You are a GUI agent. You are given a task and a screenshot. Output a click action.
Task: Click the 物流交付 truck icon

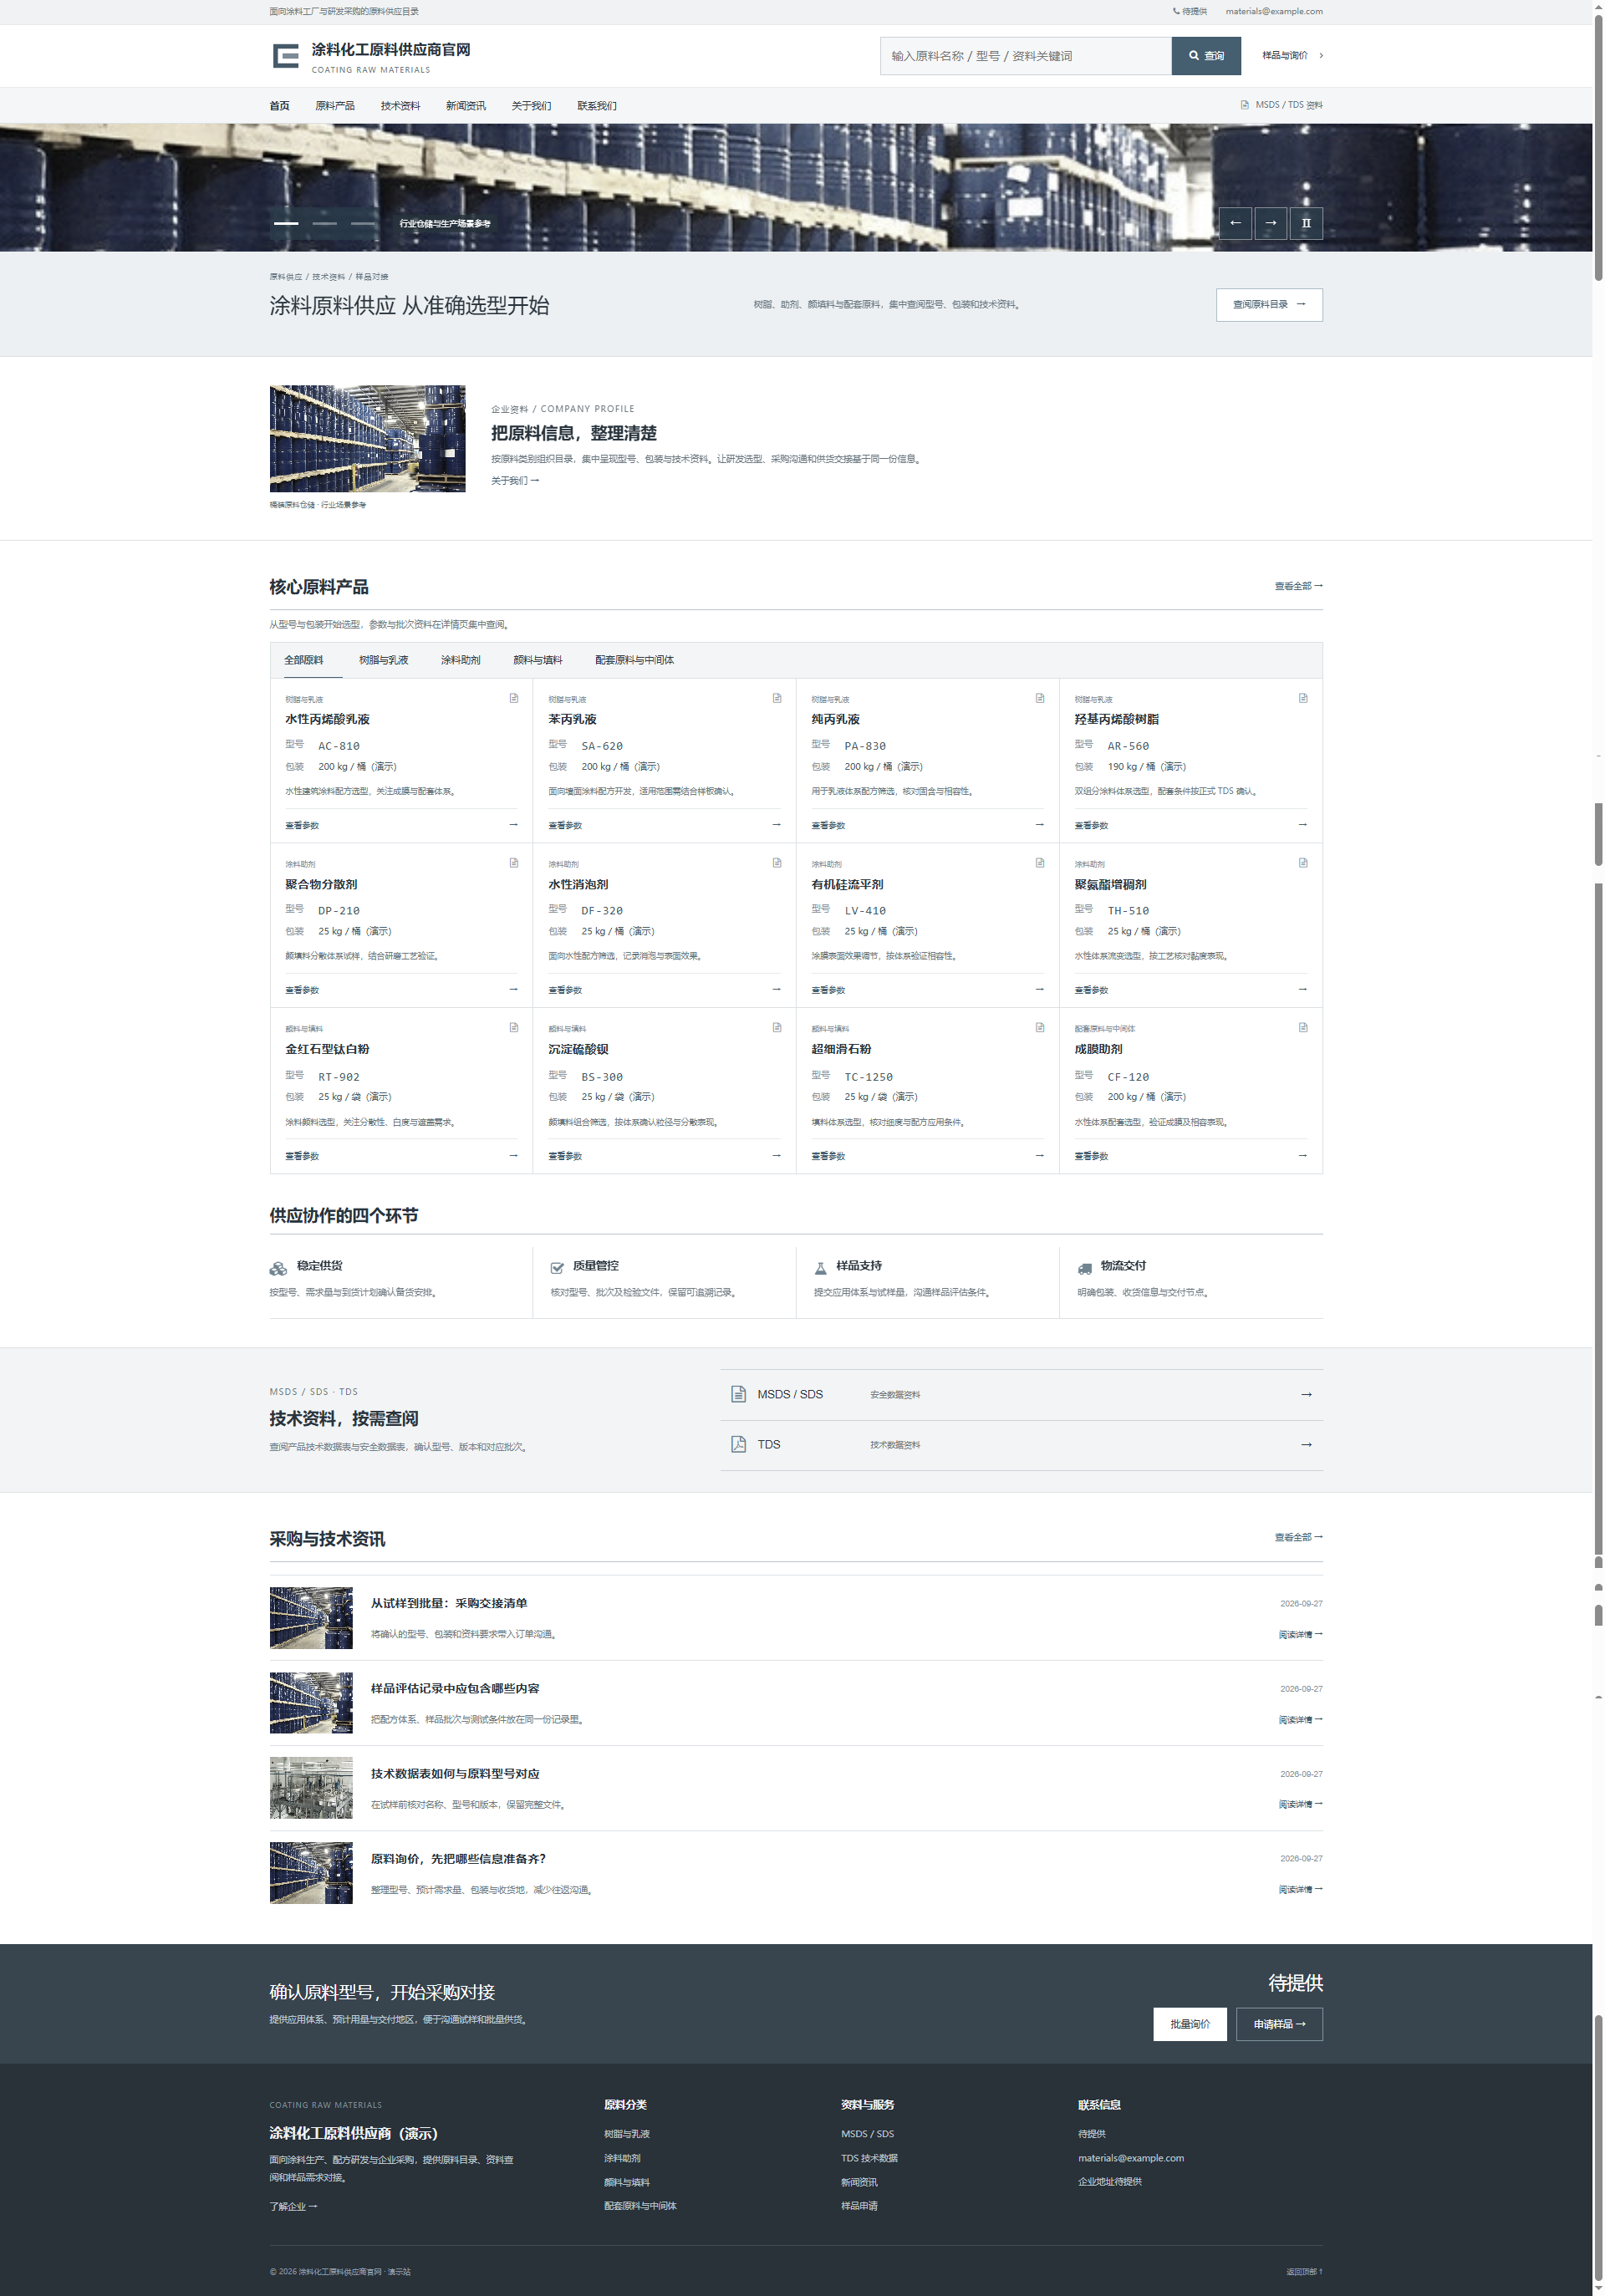tap(1085, 1268)
